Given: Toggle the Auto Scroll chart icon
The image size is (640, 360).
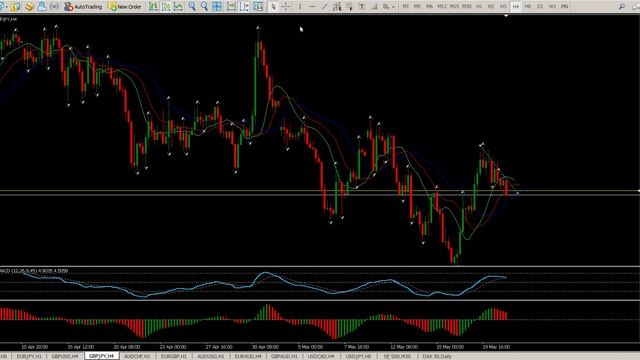Looking at the screenshot, I should [231, 7].
